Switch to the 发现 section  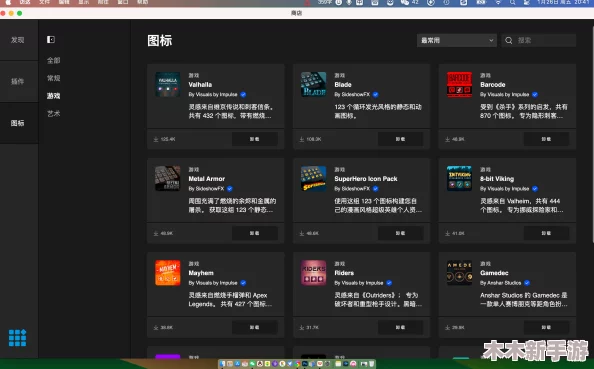17,40
